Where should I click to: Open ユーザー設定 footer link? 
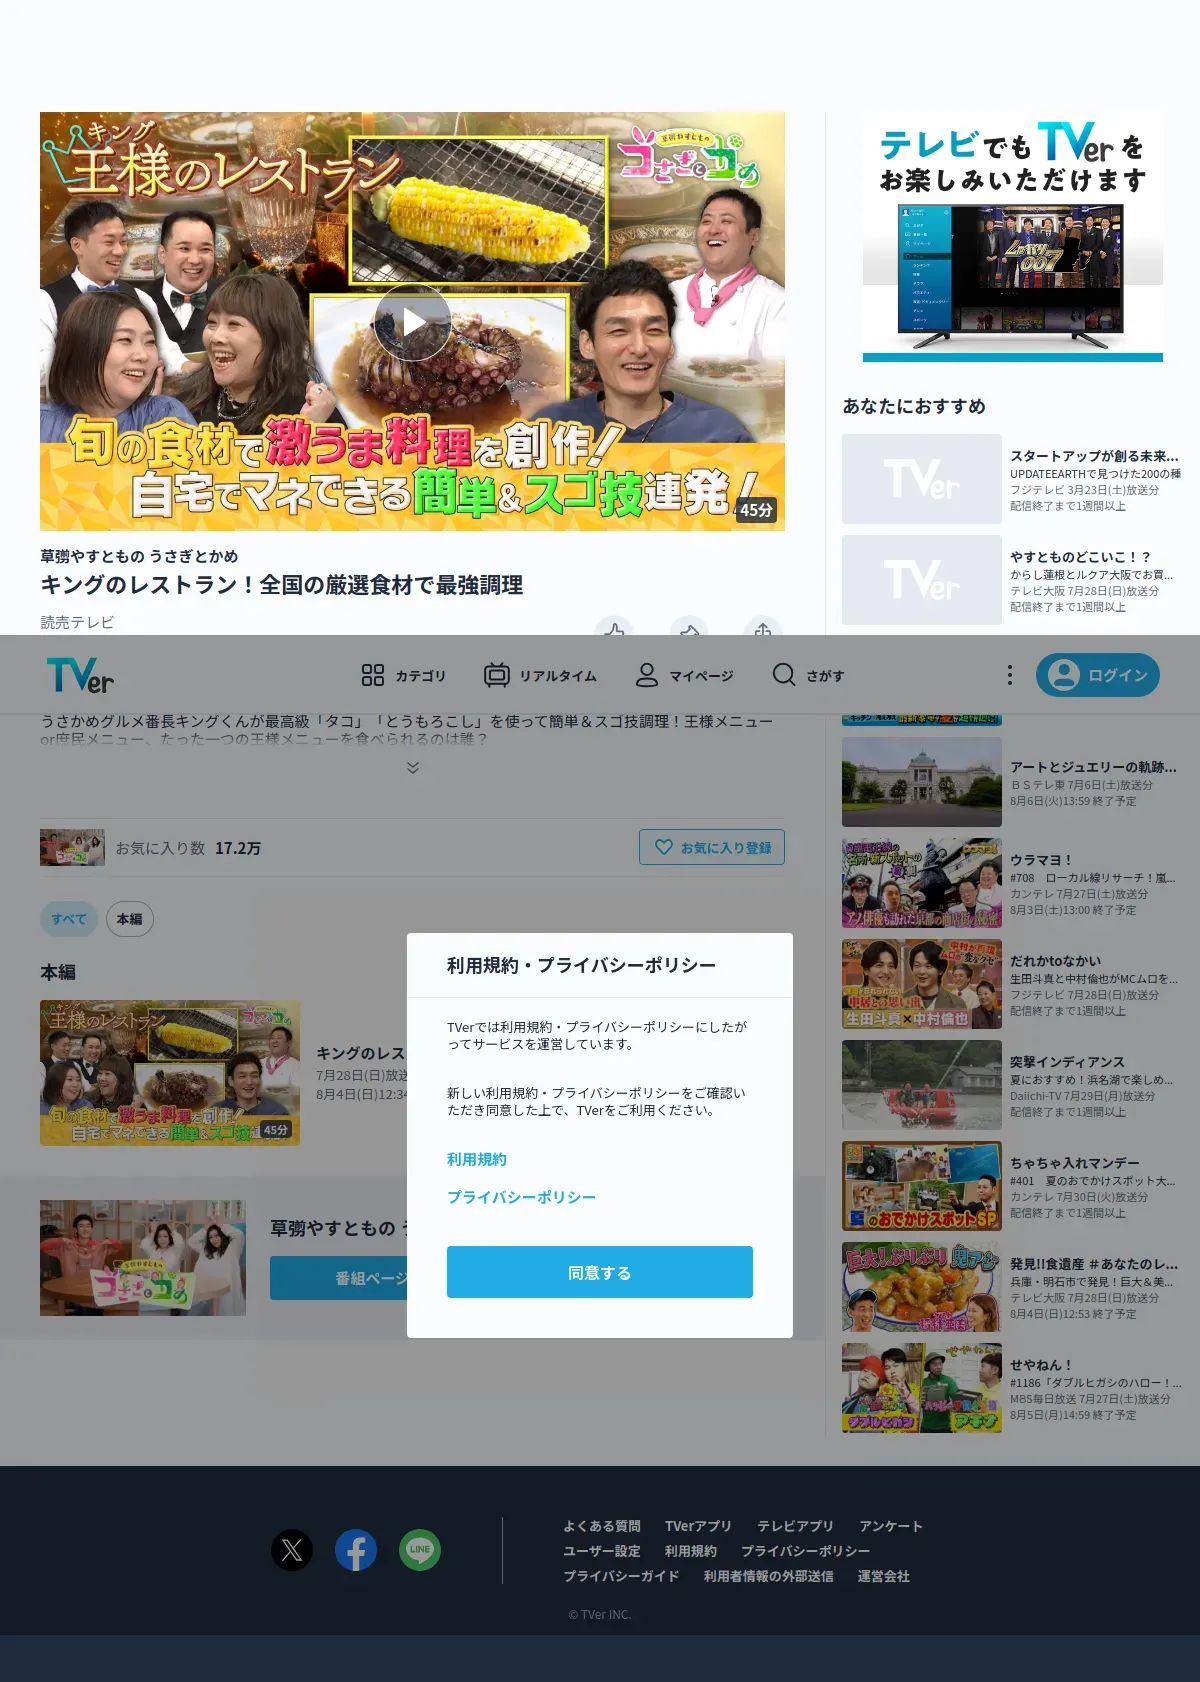pyautogui.click(x=602, y=1551)
